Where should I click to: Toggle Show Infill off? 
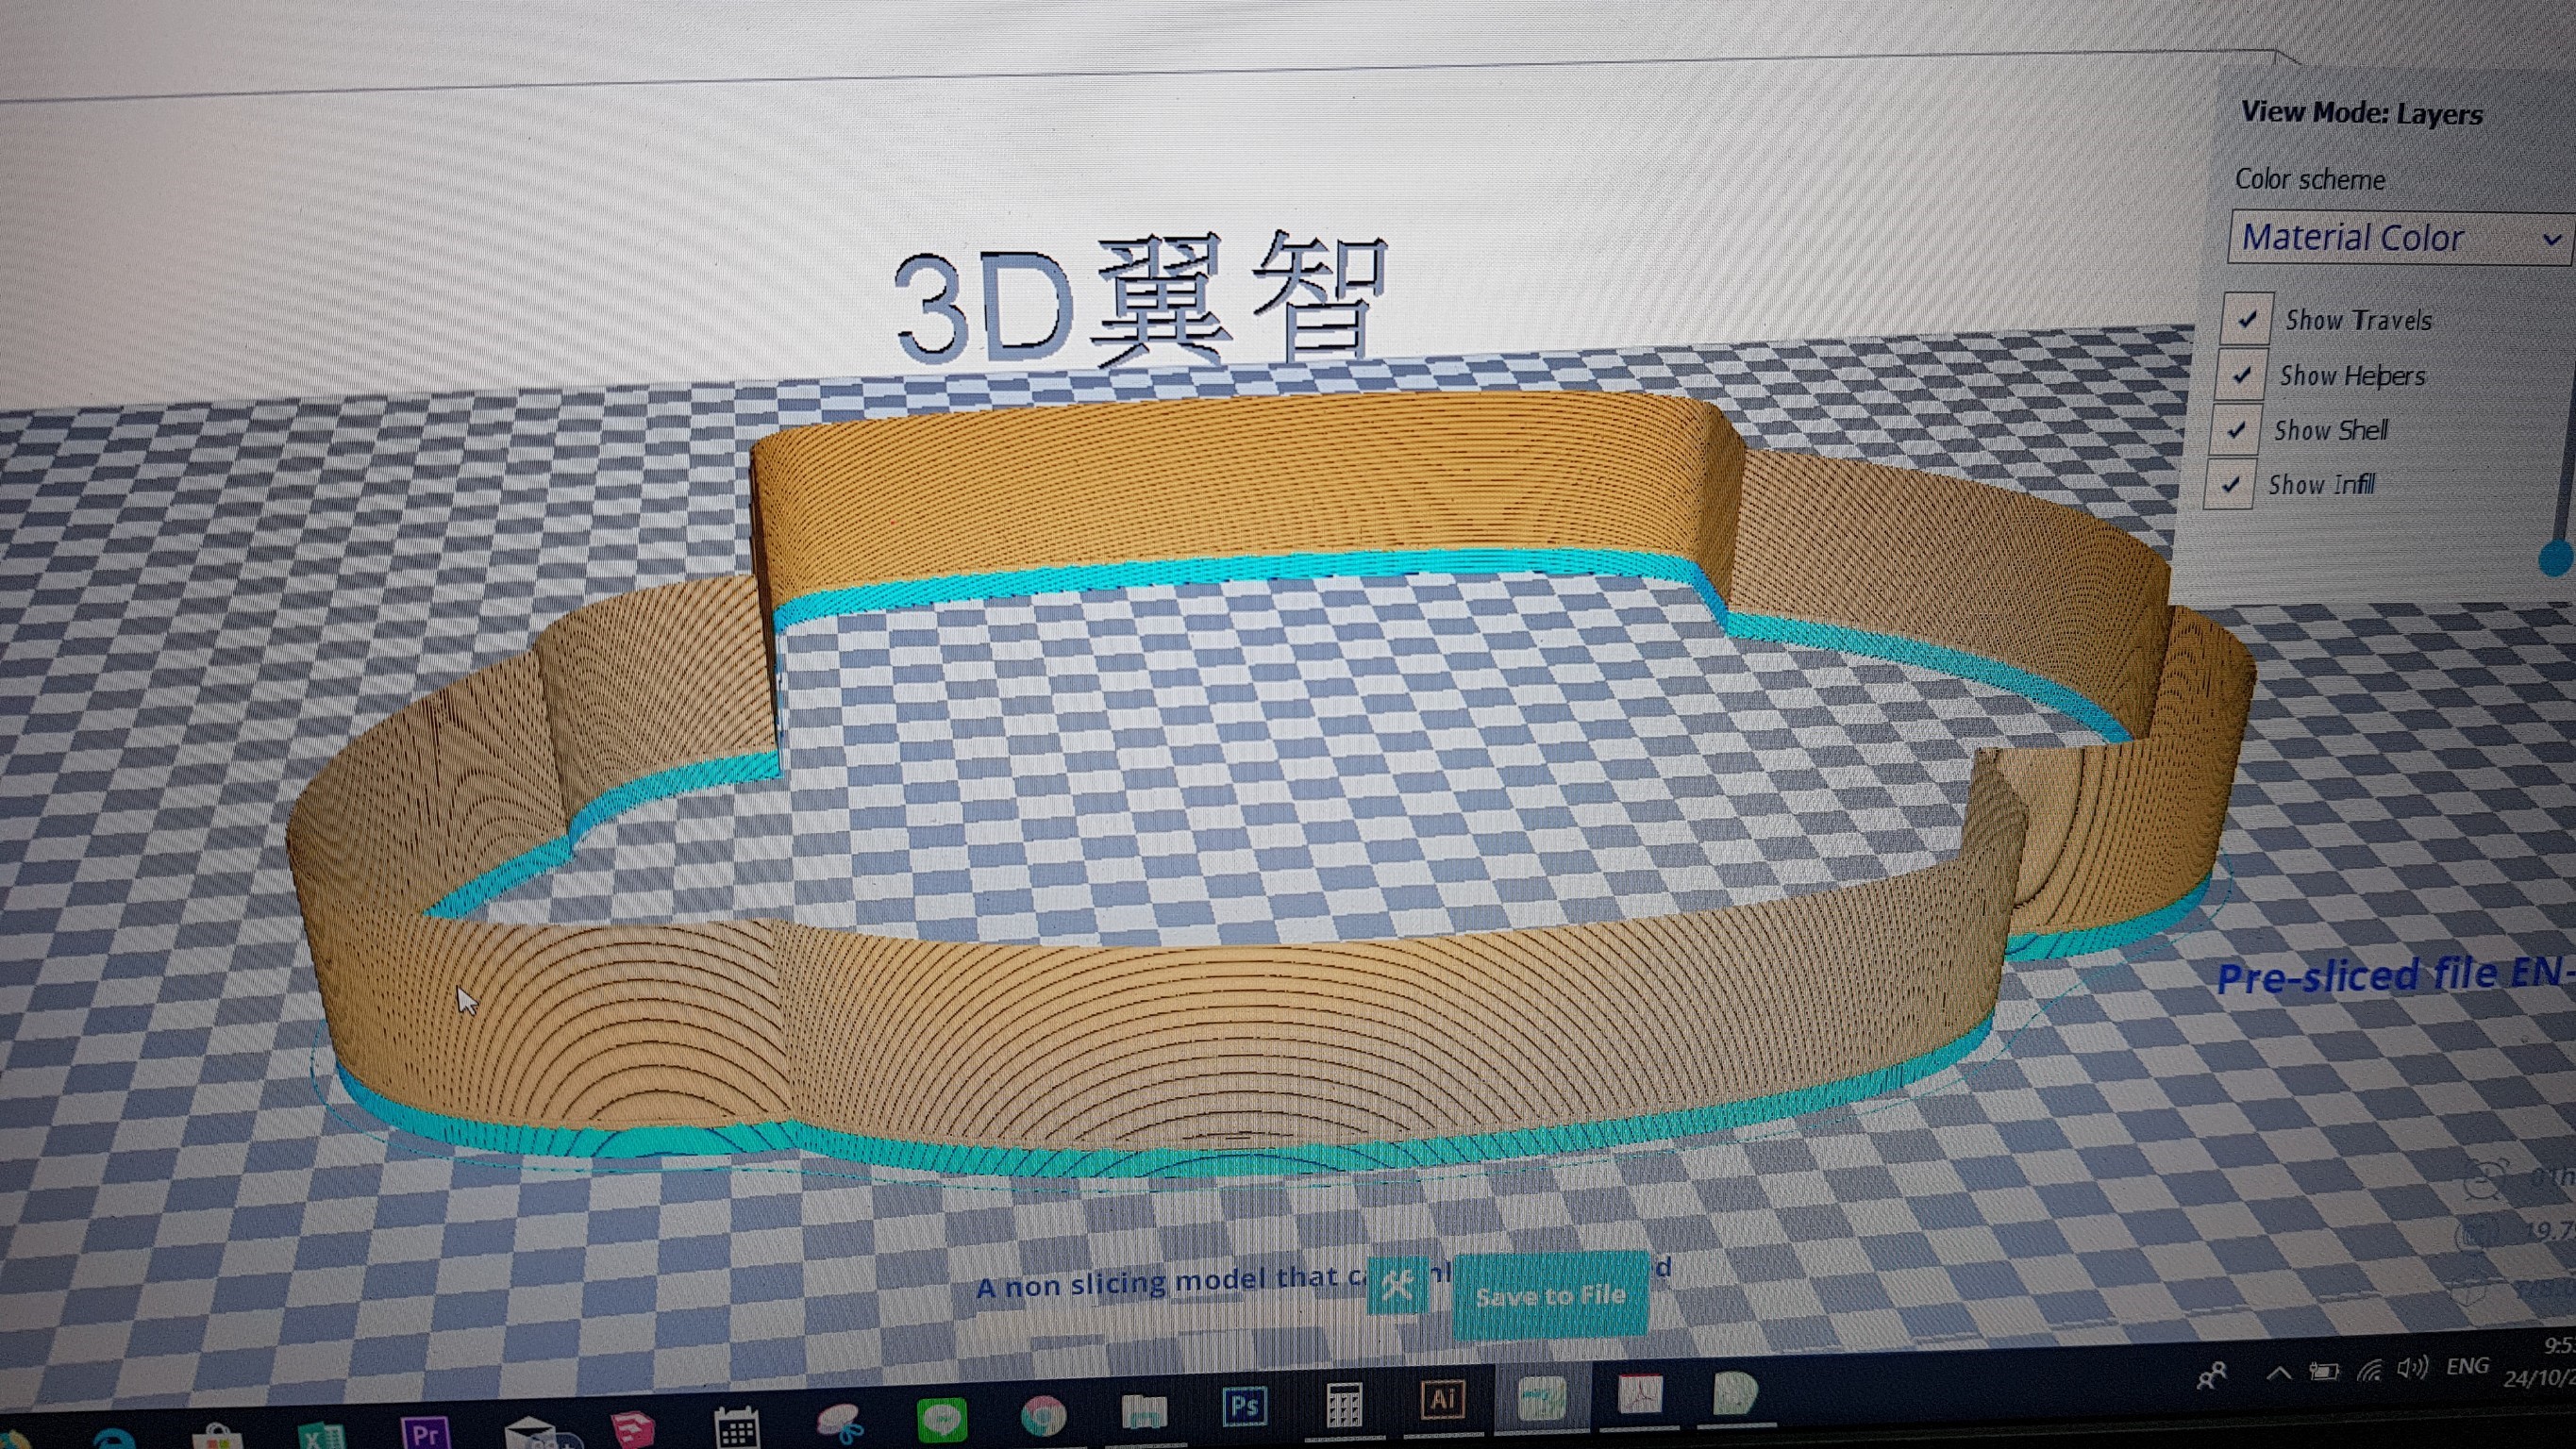click(2232, 484)
